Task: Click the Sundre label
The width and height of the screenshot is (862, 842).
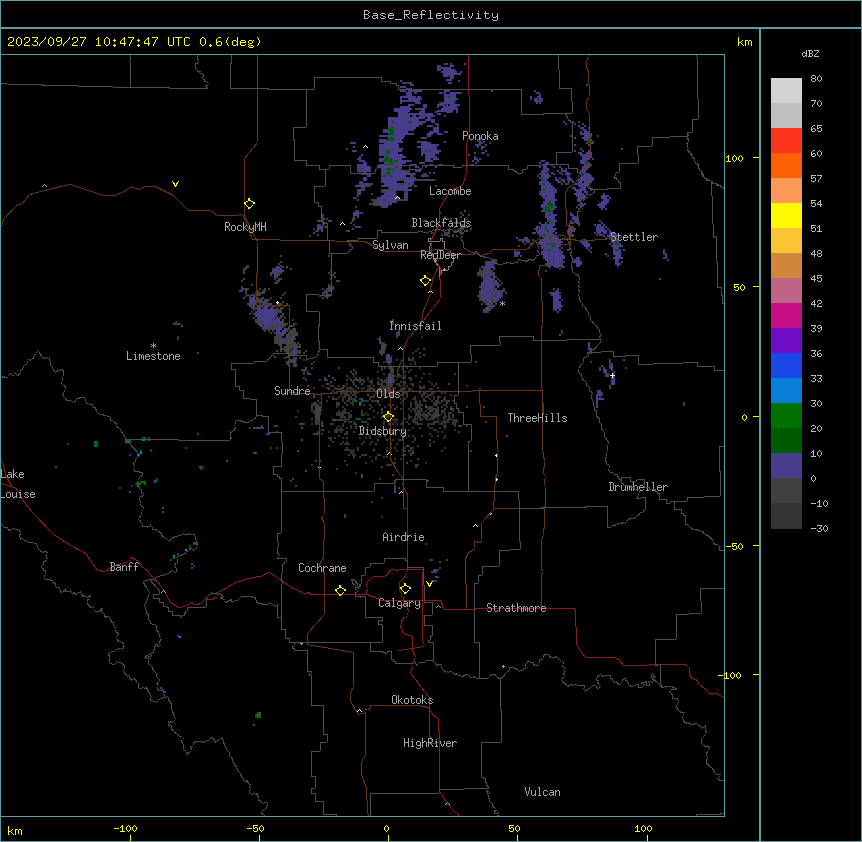Action: pos(292,391)
